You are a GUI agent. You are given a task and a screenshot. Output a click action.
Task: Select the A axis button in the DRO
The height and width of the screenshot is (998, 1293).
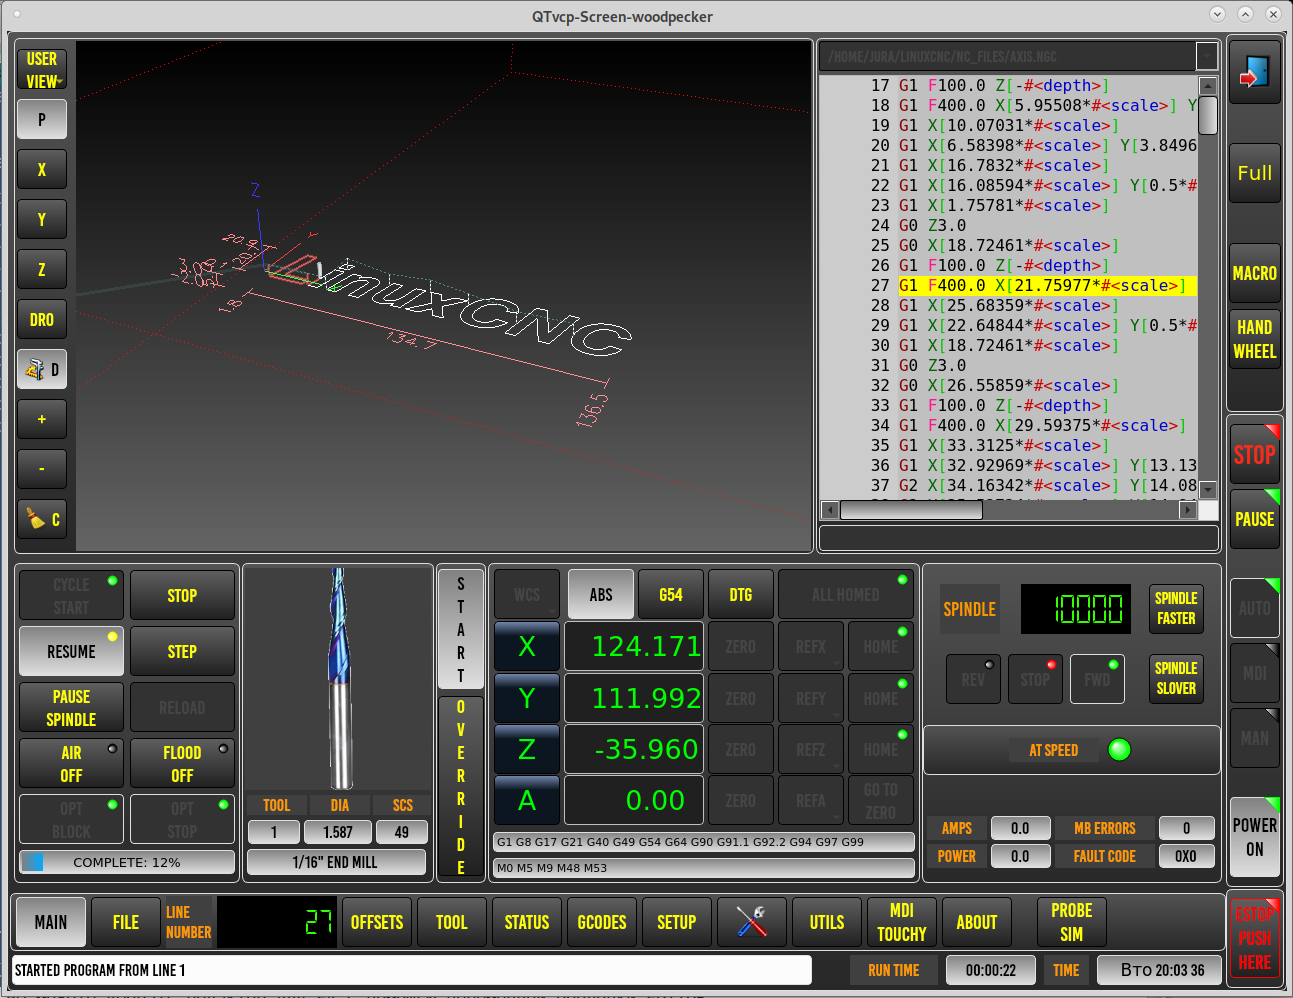tap(527, 800)
